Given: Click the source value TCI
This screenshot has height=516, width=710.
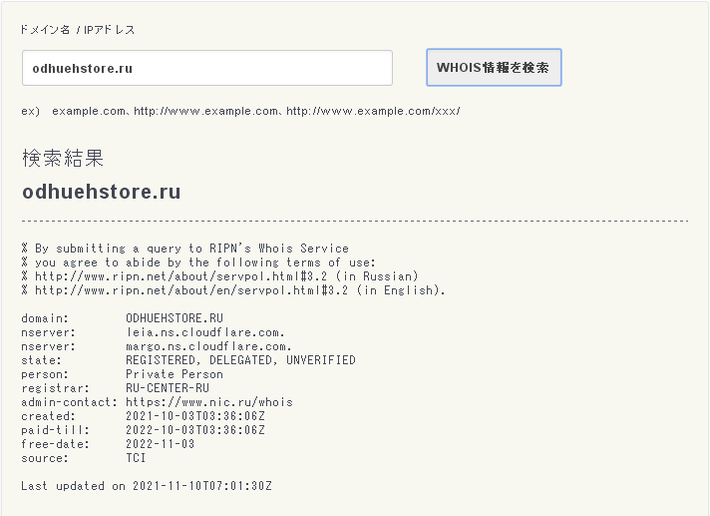Looking at the screenshot, I should (136, 458).
